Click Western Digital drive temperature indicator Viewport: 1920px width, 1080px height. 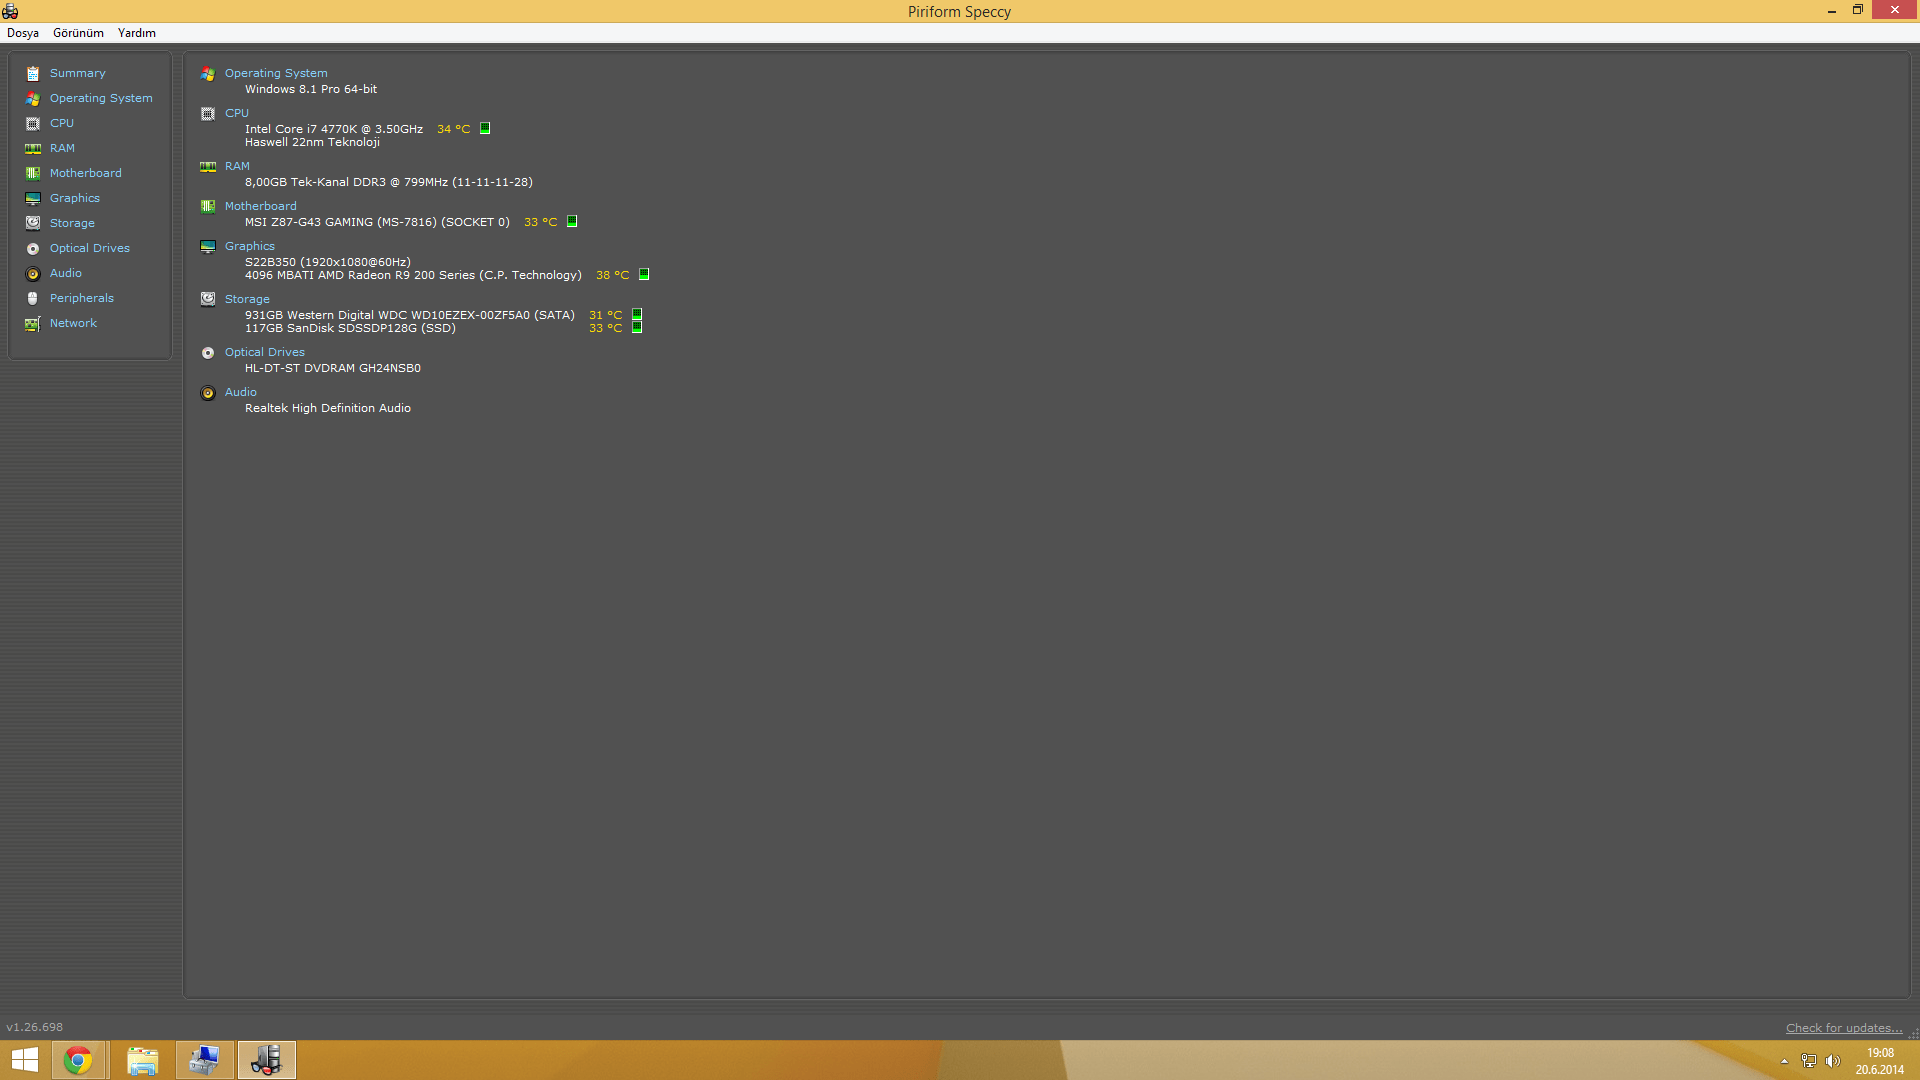pos(637,315)
